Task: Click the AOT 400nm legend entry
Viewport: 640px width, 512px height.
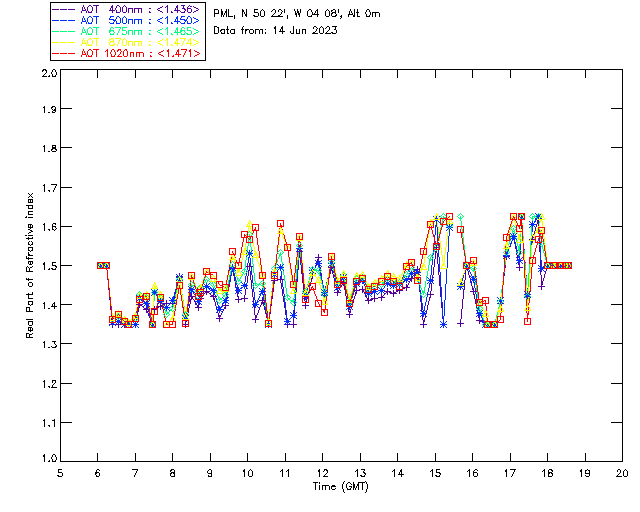Action: [x=127, y=9]
